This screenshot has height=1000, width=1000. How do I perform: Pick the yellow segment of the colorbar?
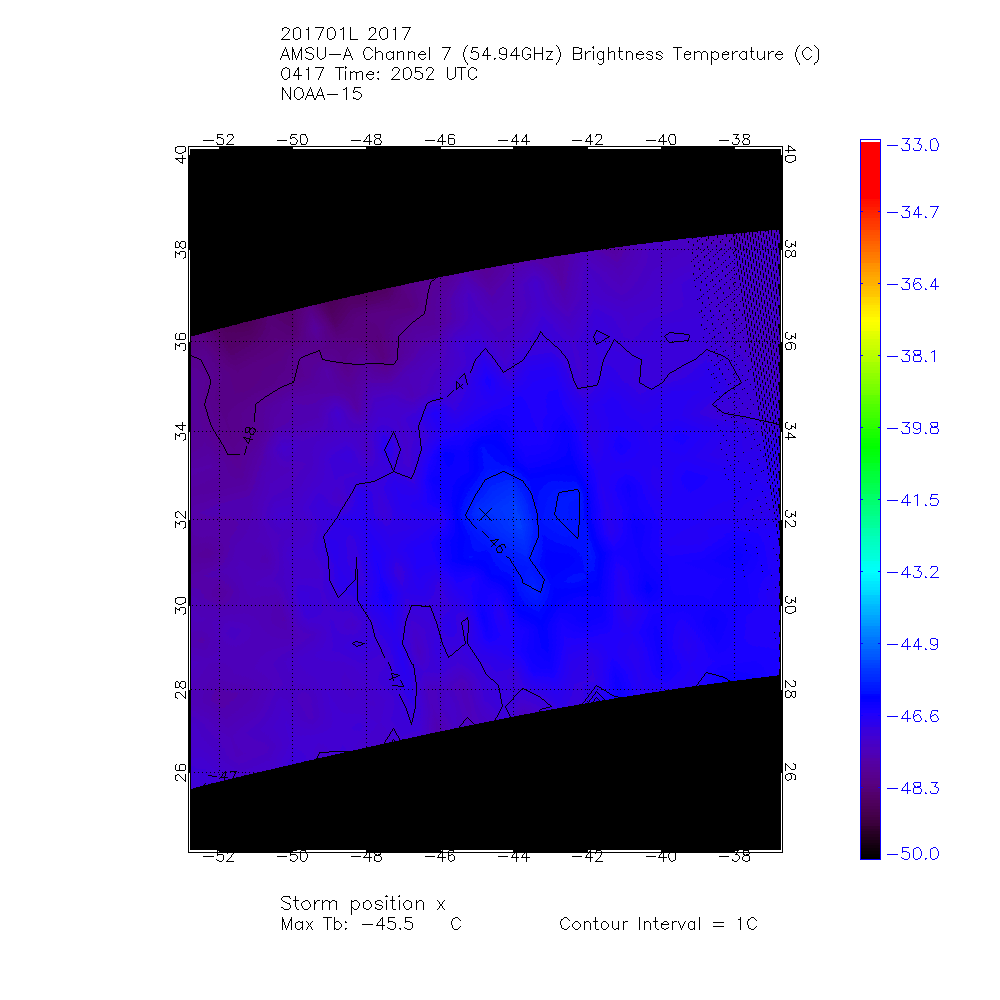870,322
